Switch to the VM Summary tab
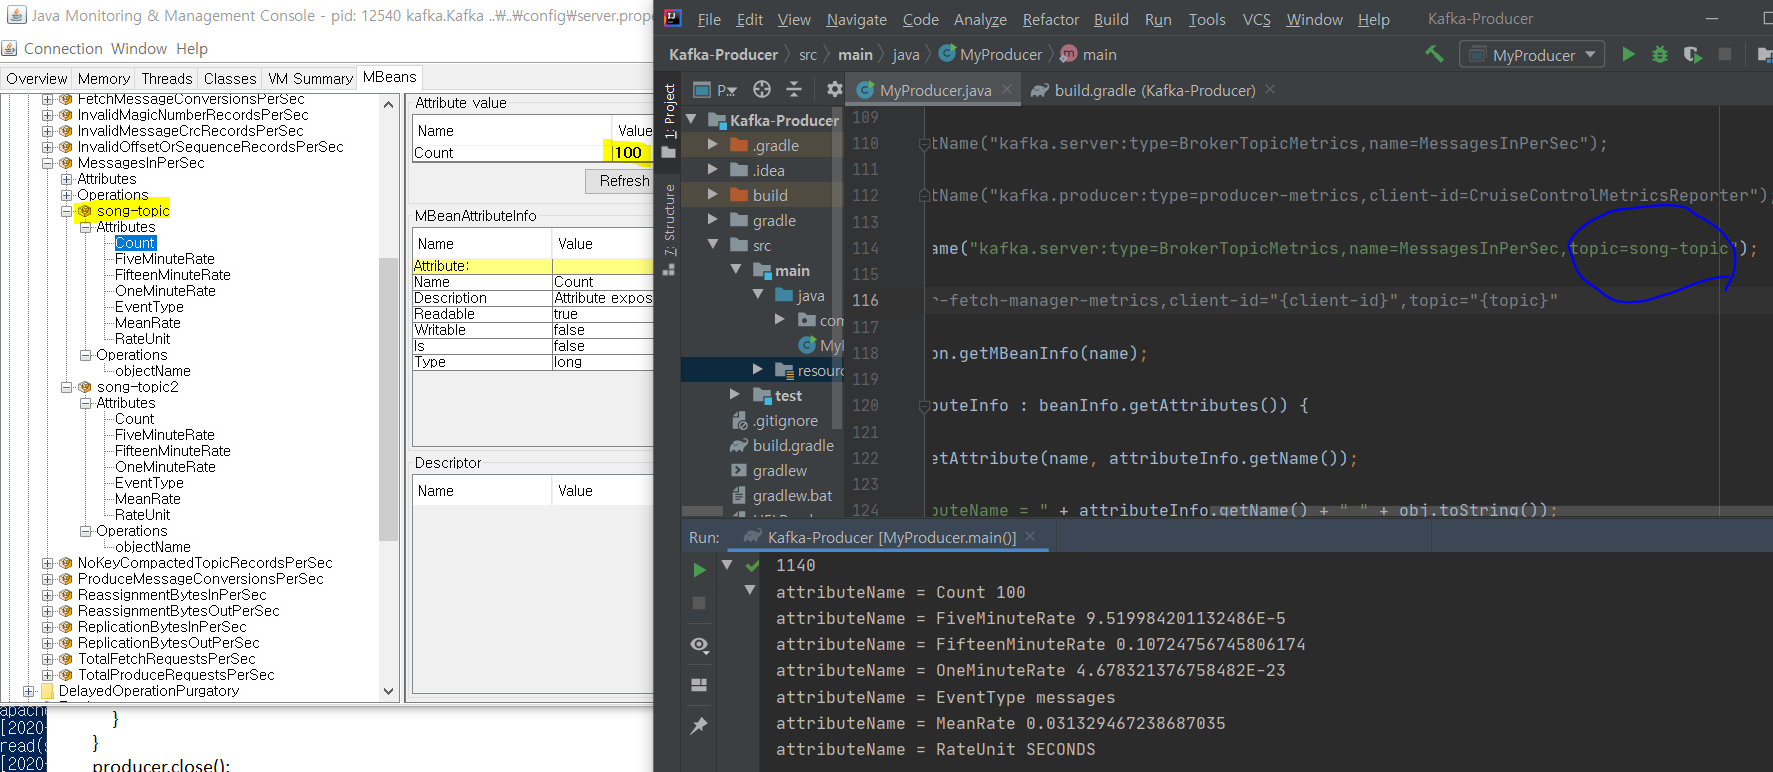The height and width of the screenshot is (772, 1773). pyautogui.click(x=310, y=79)
